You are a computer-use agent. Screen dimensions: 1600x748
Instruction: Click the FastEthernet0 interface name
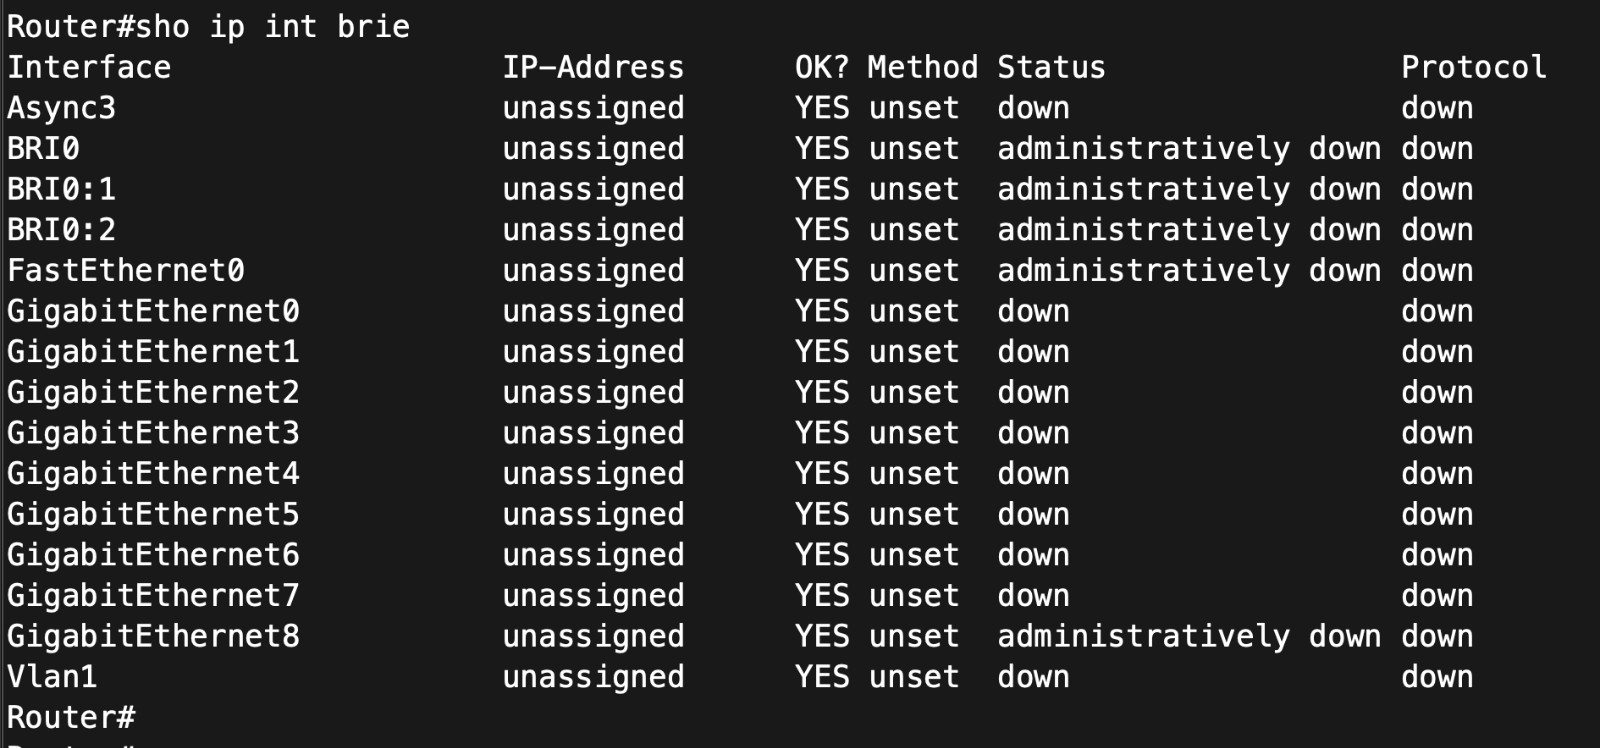pyautogui.click(x=126, y=271)
